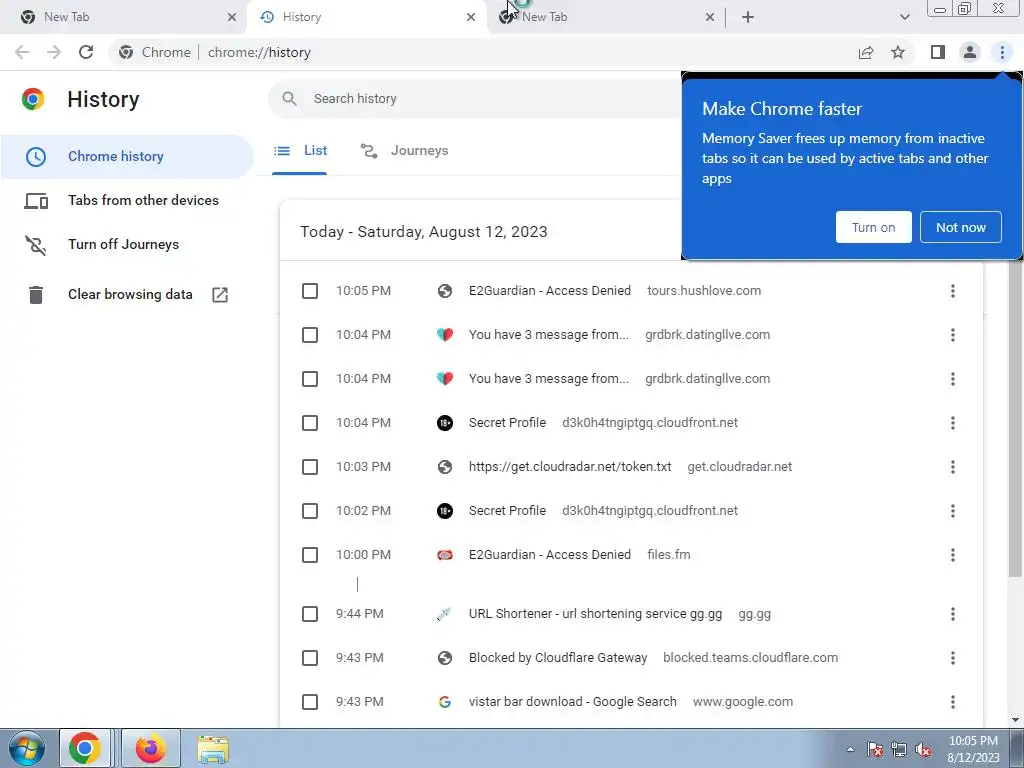Show hidden tray icons arrow
1024x768 pixels.
point(850,749)
